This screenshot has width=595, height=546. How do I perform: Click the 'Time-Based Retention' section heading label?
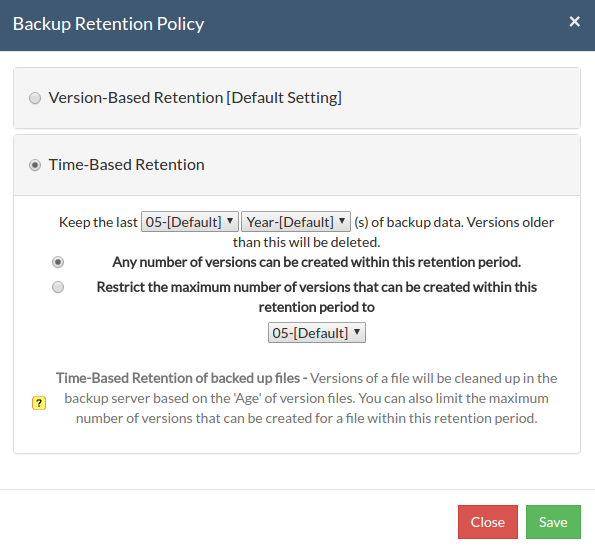pos(126,165)
